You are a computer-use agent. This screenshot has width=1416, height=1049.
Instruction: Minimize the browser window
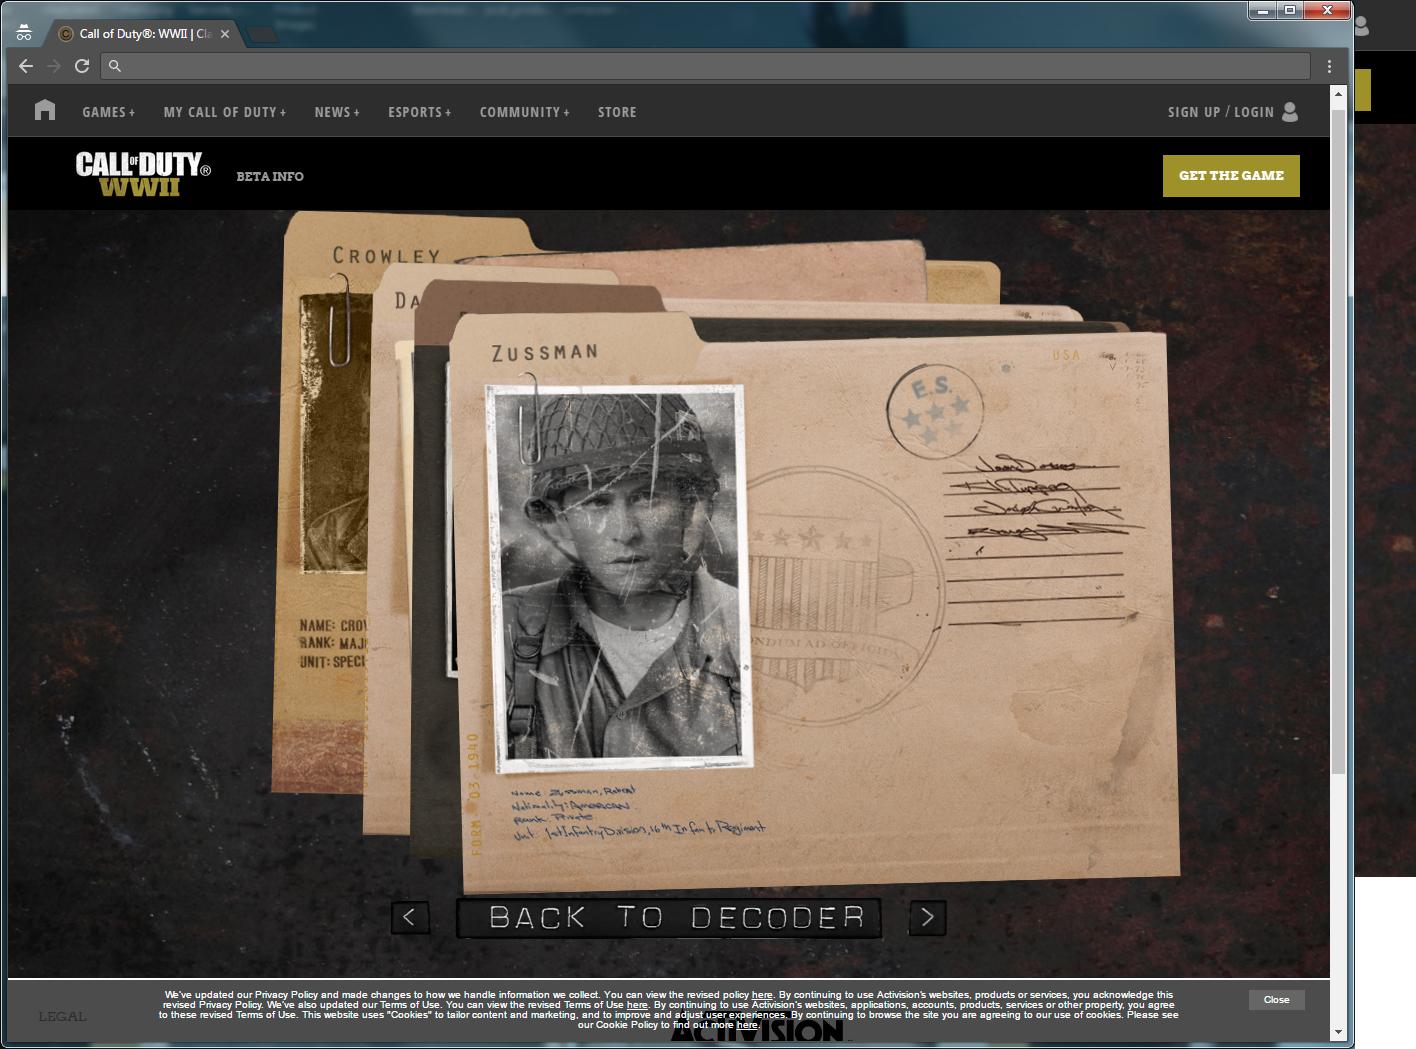1262,10
